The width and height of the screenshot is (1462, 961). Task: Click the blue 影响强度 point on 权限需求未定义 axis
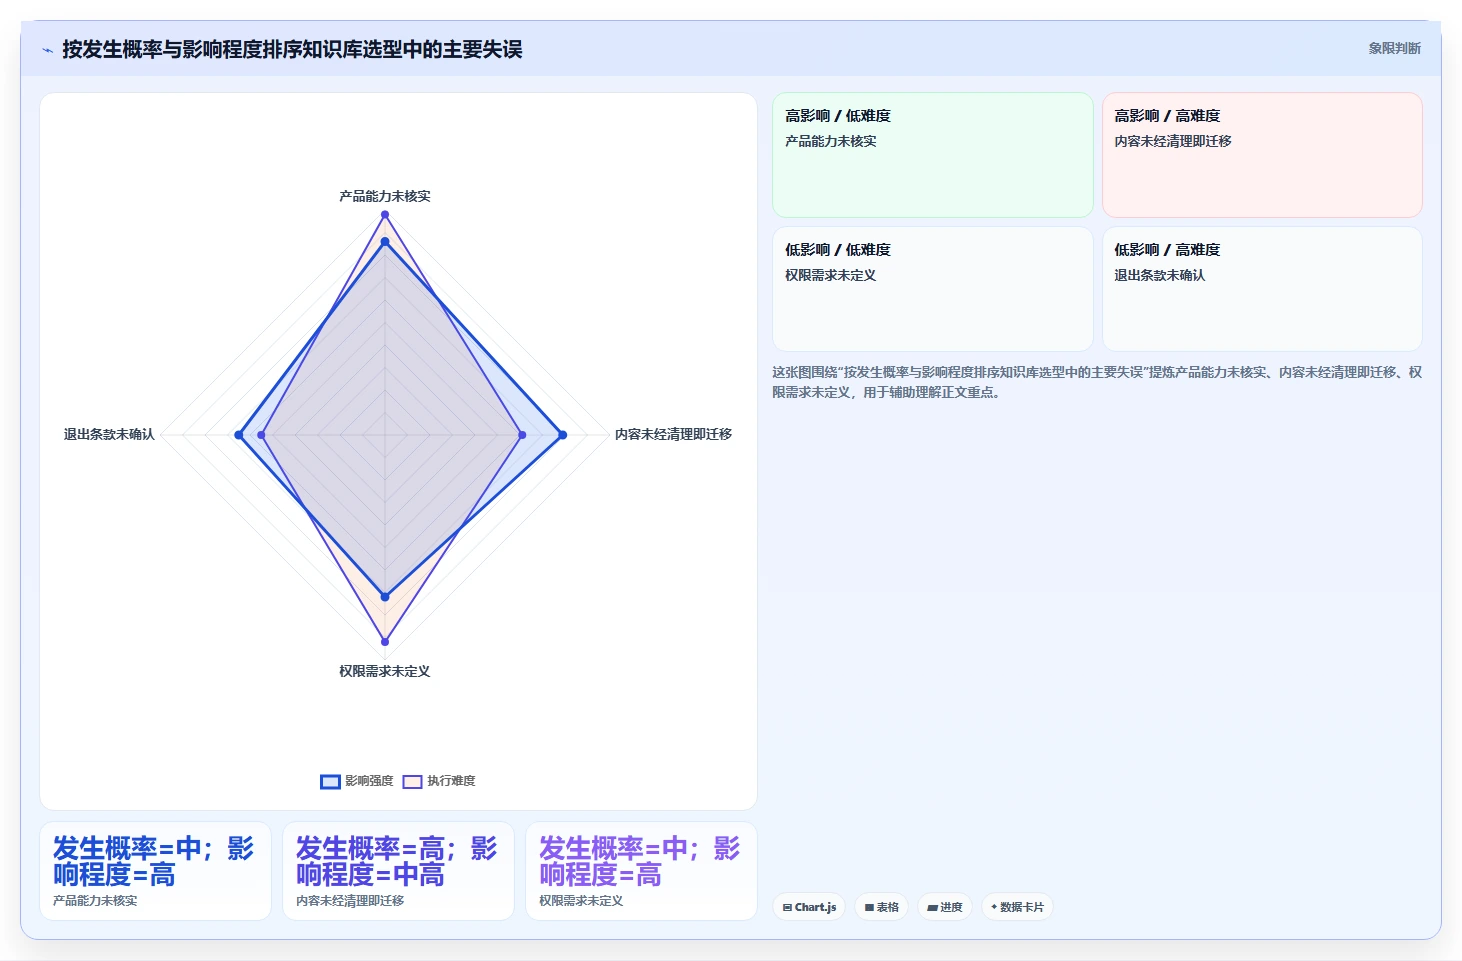click(385, 597)
